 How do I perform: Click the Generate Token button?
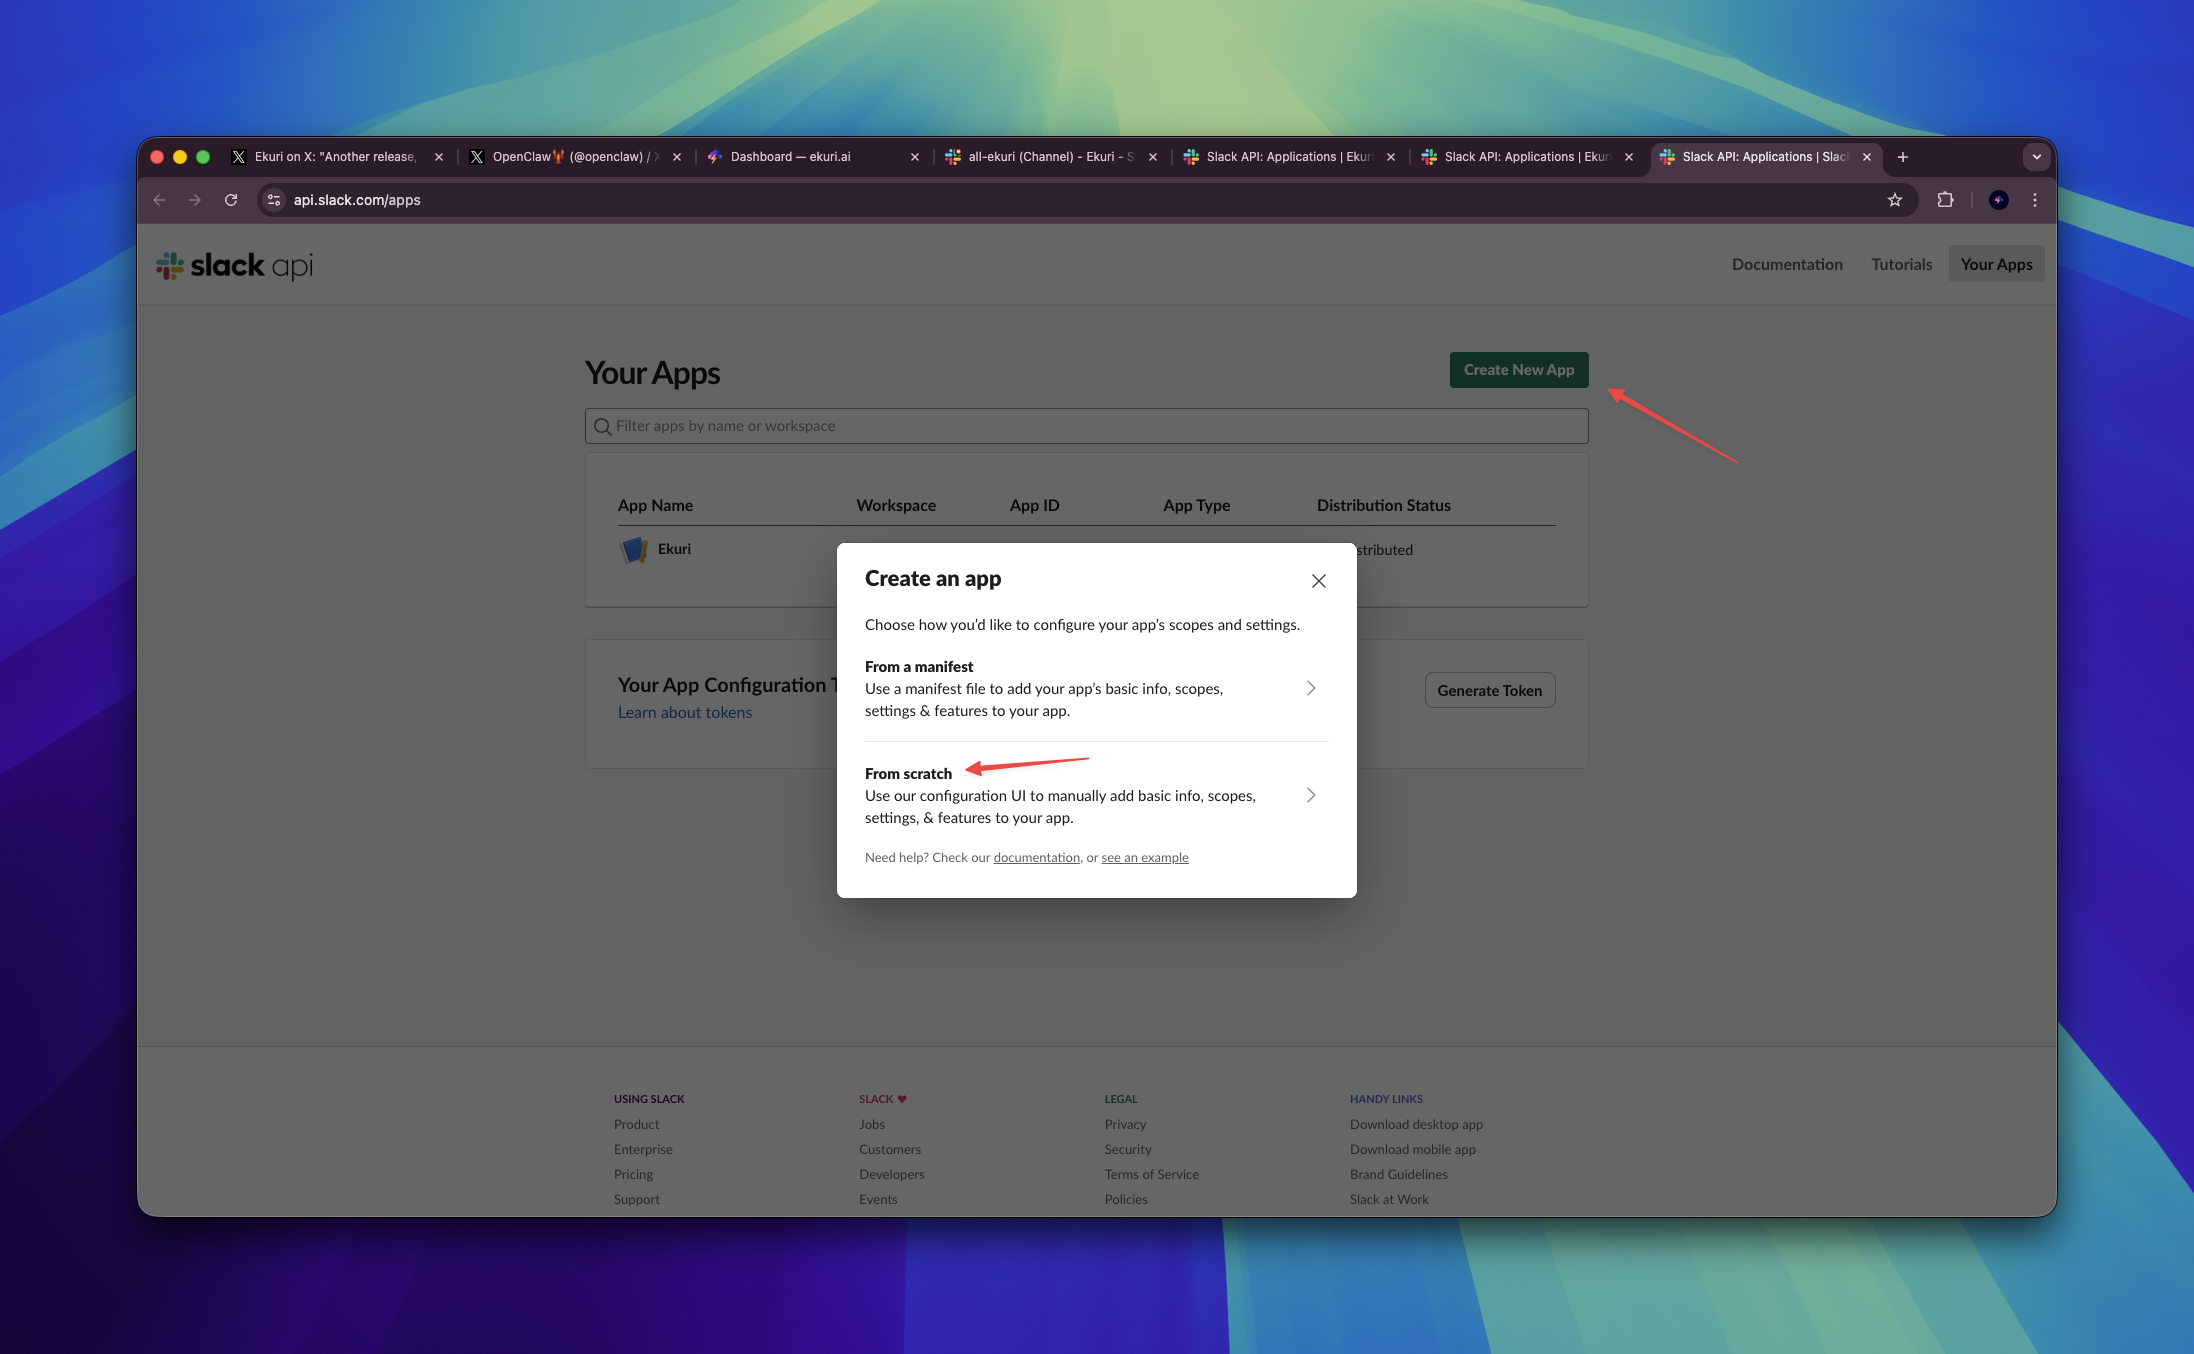(x=1489, y=690)
